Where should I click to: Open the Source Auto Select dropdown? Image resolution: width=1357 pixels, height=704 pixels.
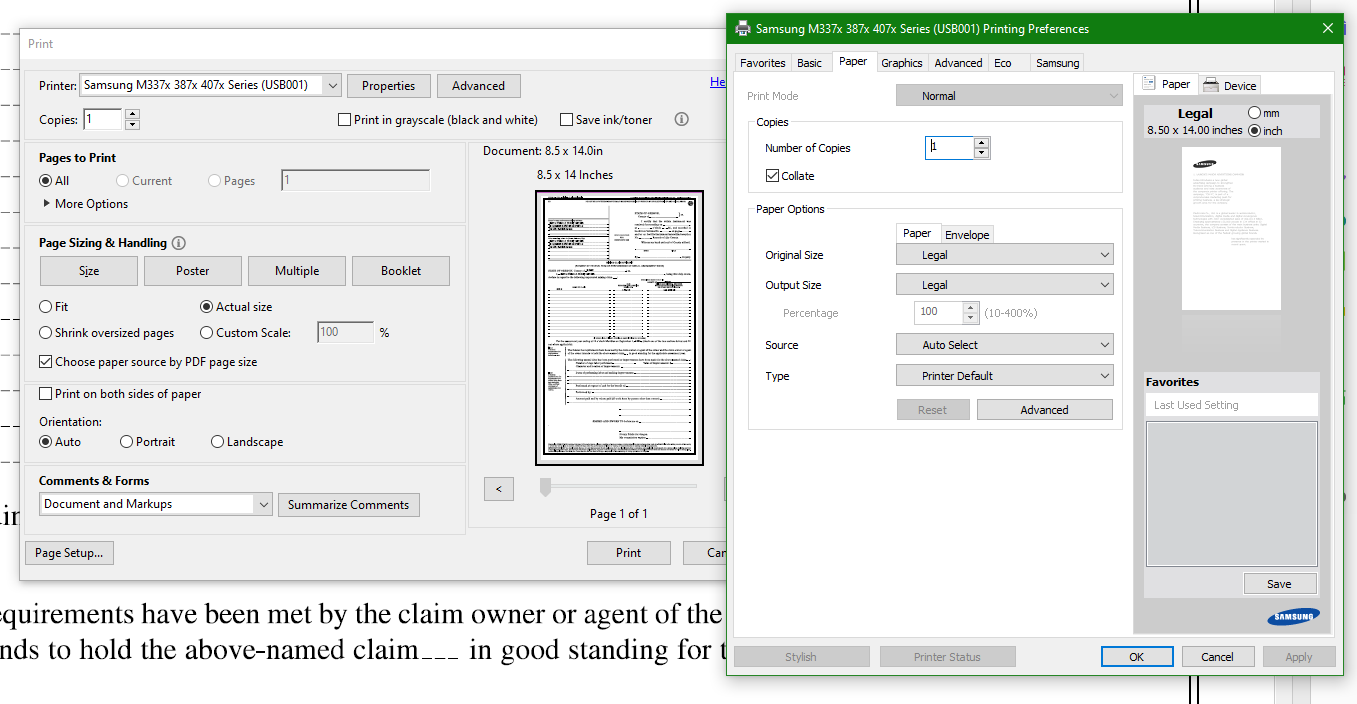[1003, 345]
